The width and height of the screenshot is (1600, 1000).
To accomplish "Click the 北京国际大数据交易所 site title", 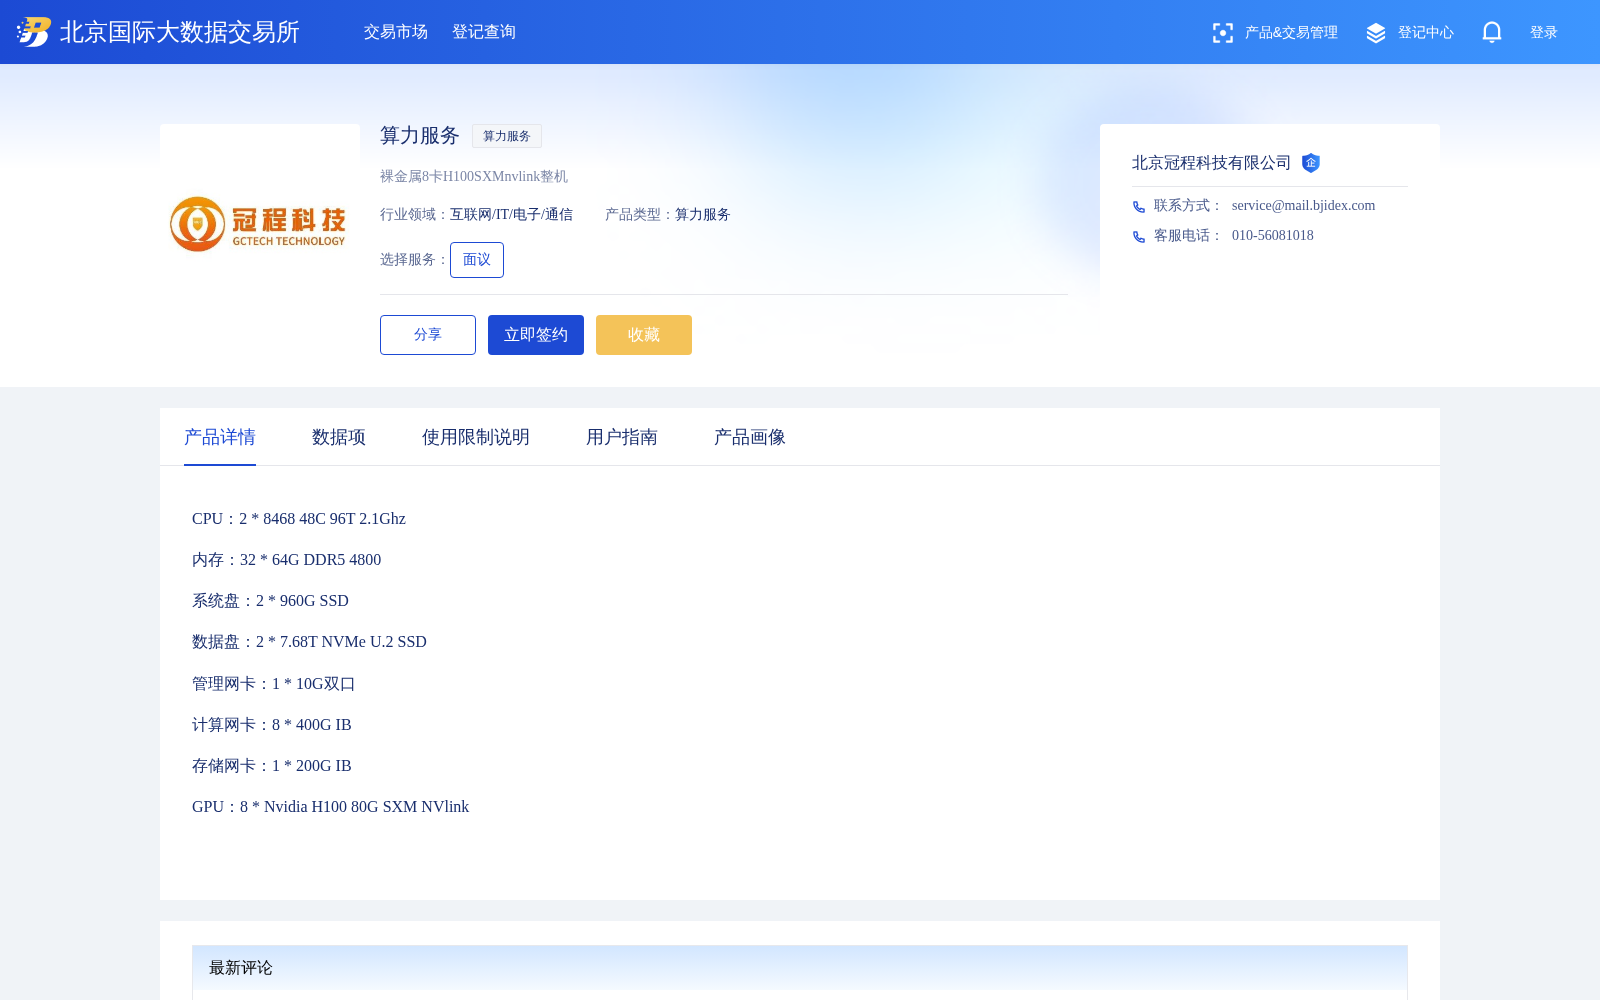I will click(x=180, y=32).
